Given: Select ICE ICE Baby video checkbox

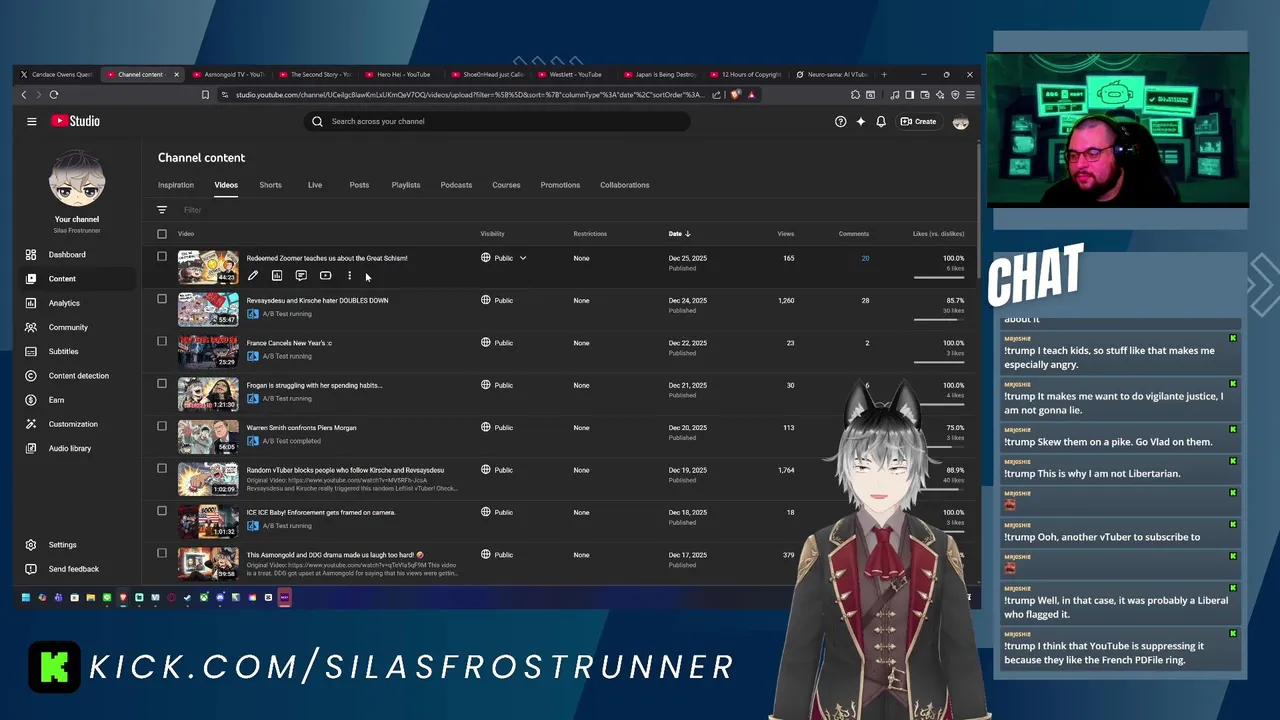Looking at the screenshot, I should 162,511.
